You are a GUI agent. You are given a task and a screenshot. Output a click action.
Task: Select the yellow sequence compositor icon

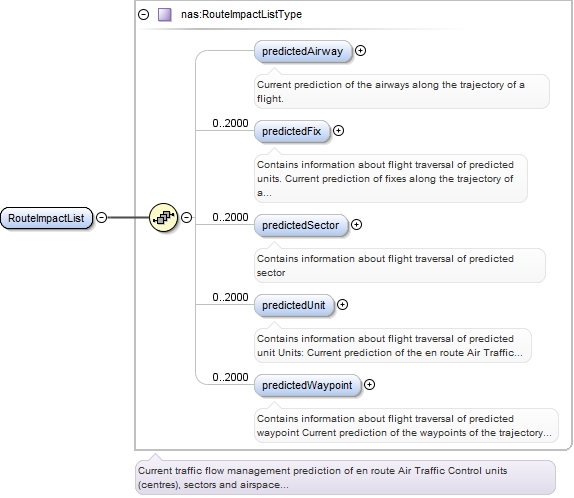[163, 218]
